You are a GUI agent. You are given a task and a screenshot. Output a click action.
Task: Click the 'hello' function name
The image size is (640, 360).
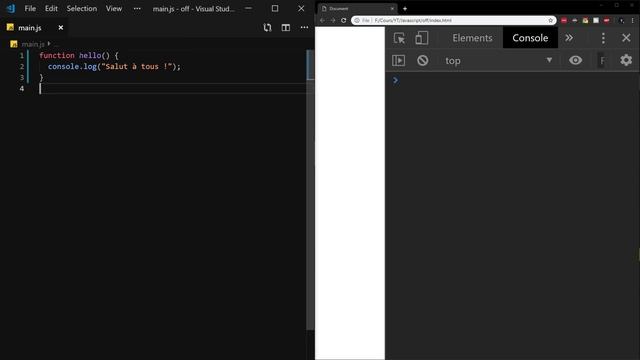pos(90,56)
